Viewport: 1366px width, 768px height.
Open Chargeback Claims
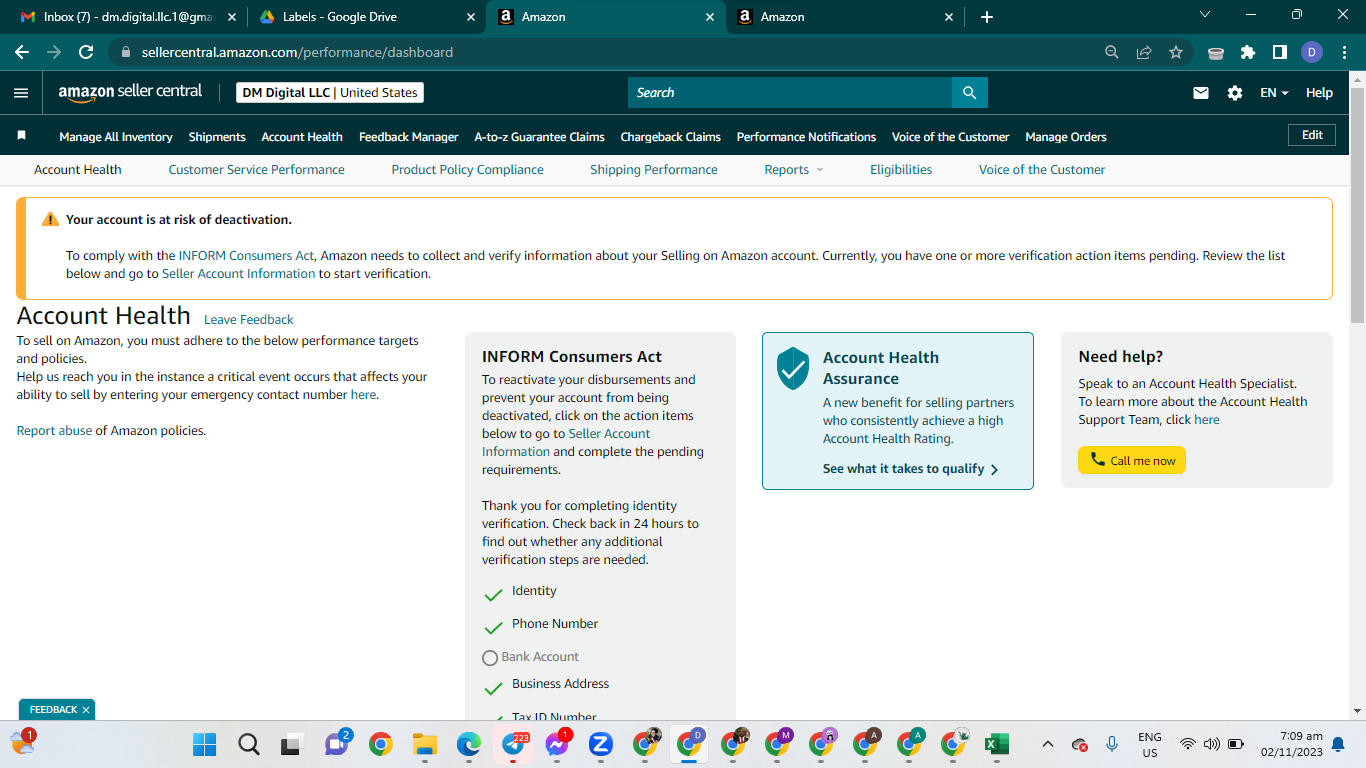pos(671,137)
